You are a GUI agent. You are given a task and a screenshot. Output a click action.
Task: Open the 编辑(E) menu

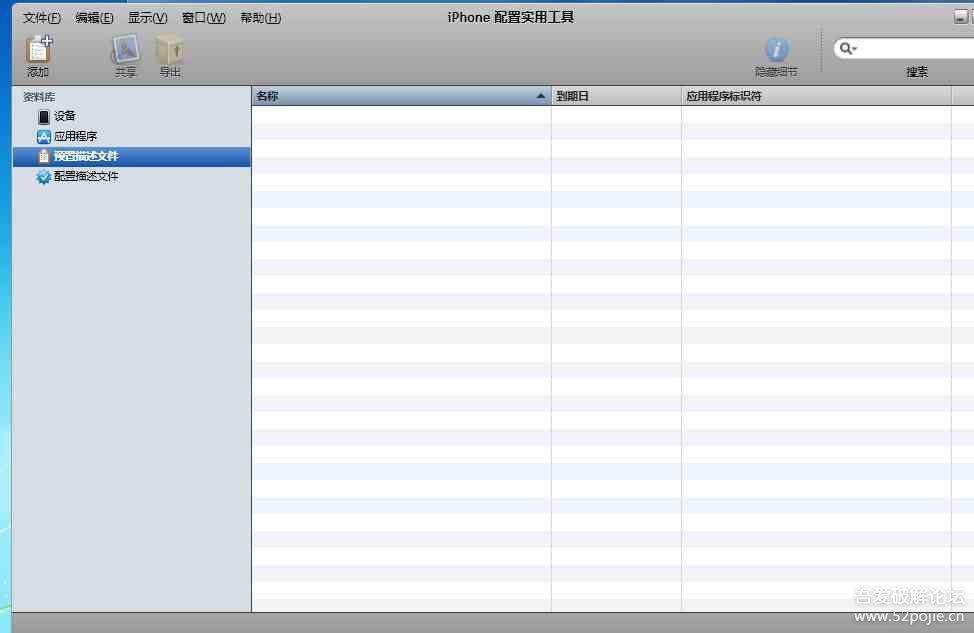coord(94,18)
